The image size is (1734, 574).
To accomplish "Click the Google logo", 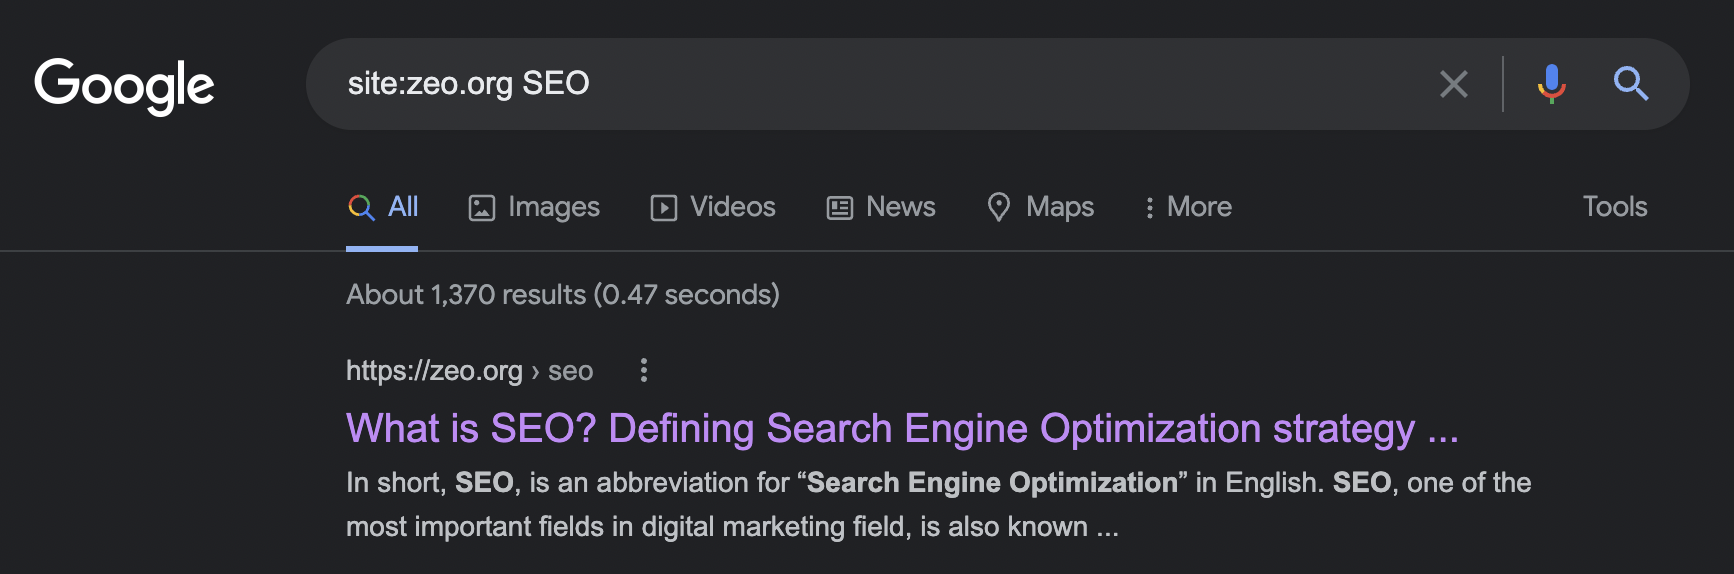I will pyautogui.click(x=124, y=86).
